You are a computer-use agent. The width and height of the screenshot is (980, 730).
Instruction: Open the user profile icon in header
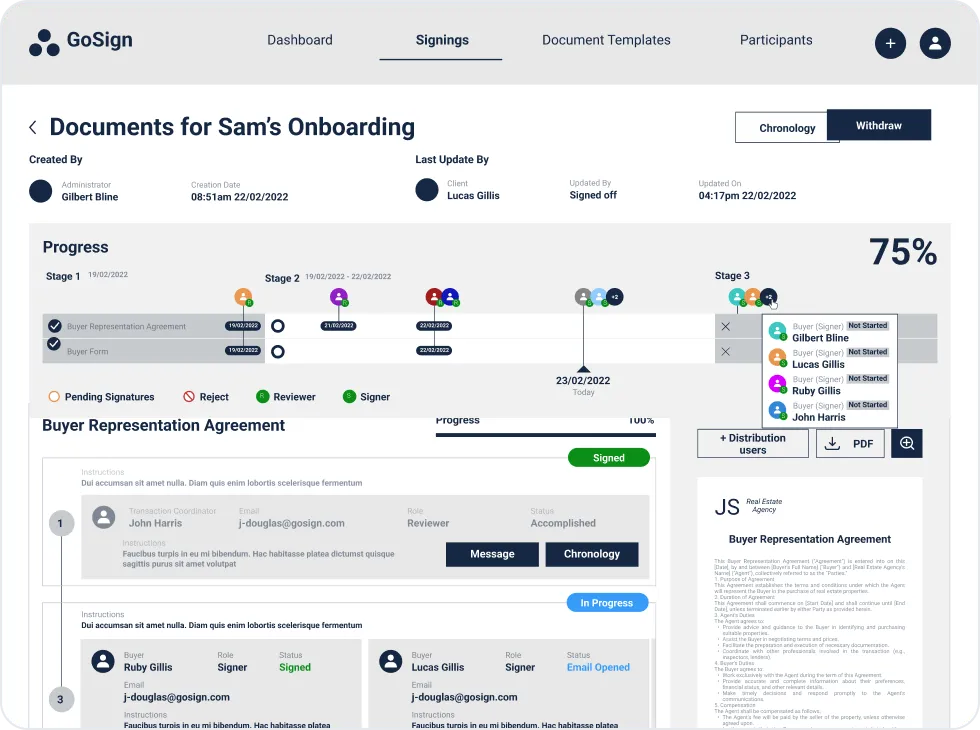[x=935, y=43]
